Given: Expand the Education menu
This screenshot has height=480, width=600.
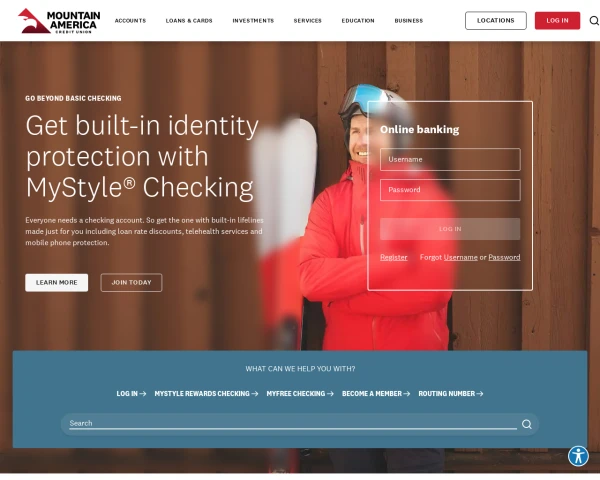Looking at the screenshot, I should coord(358,21).
